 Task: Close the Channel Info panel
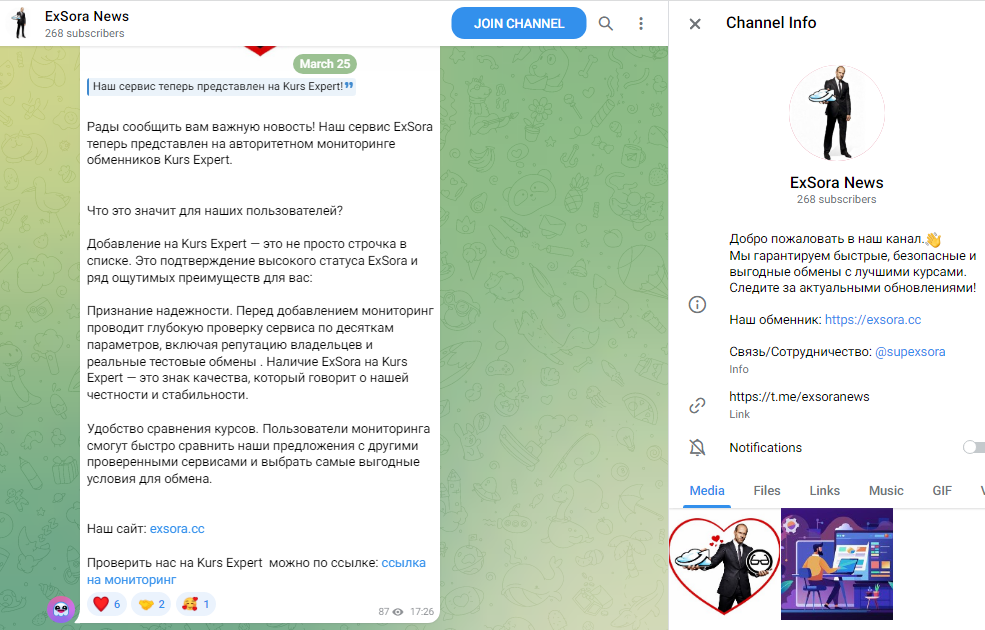click(695, 24)
